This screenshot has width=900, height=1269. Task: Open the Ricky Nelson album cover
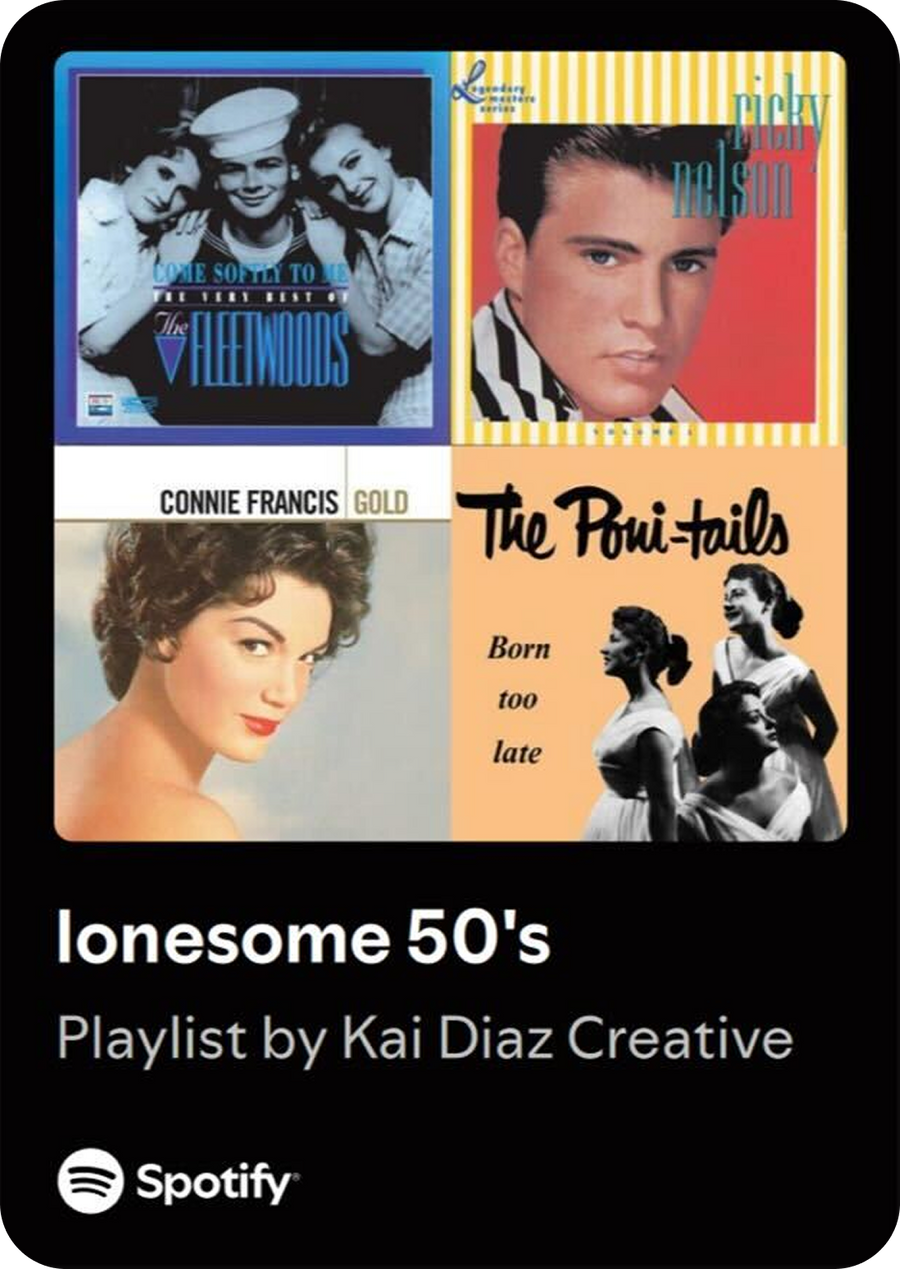[x=648, y=247]
